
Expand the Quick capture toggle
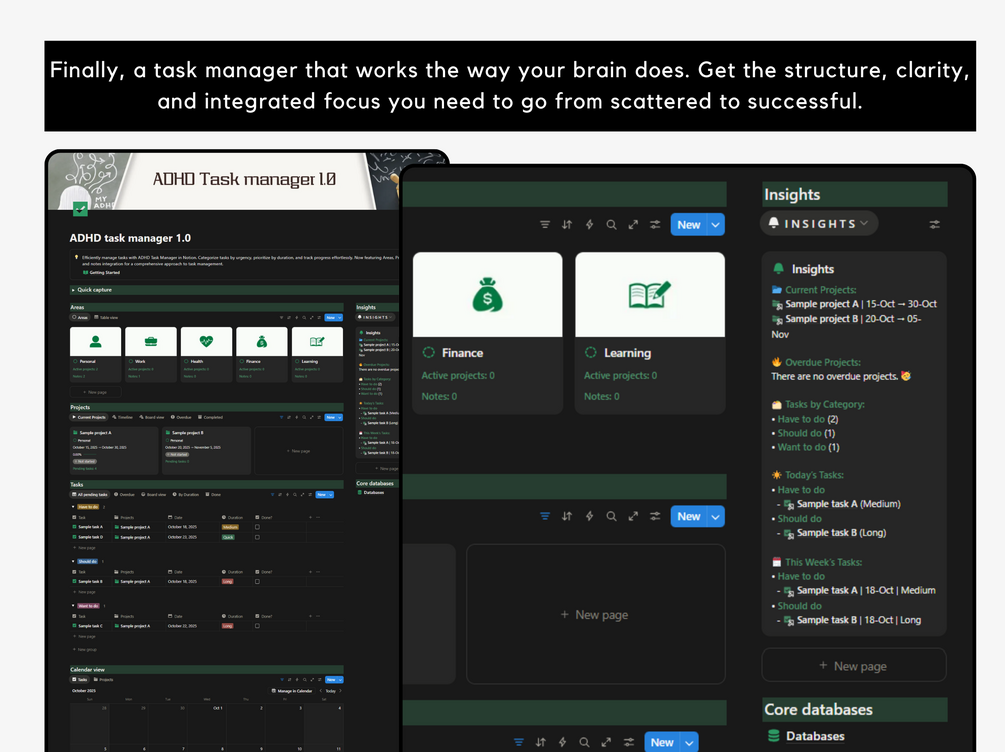click(73, 290)
